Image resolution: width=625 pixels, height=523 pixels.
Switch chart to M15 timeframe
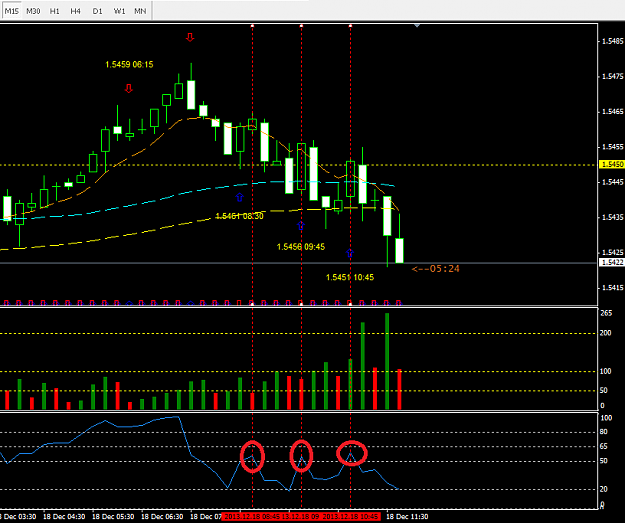(12, 11)
